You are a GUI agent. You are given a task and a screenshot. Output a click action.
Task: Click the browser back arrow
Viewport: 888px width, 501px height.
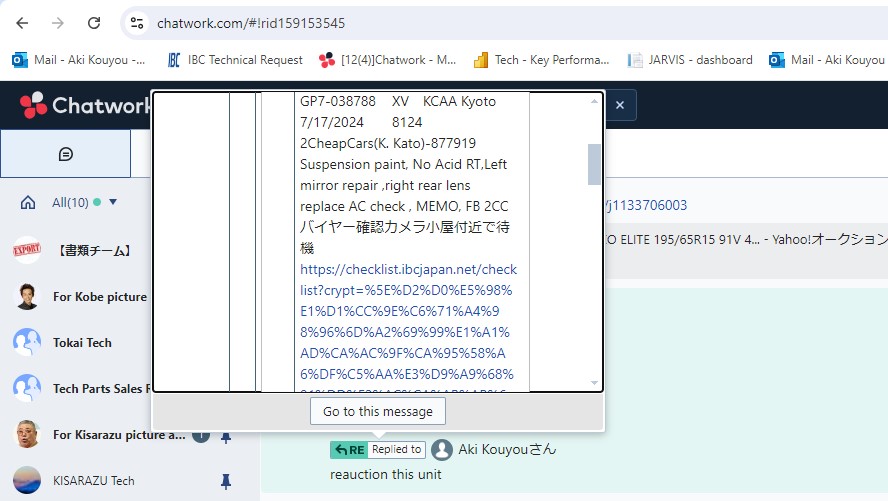coord(22,23)
